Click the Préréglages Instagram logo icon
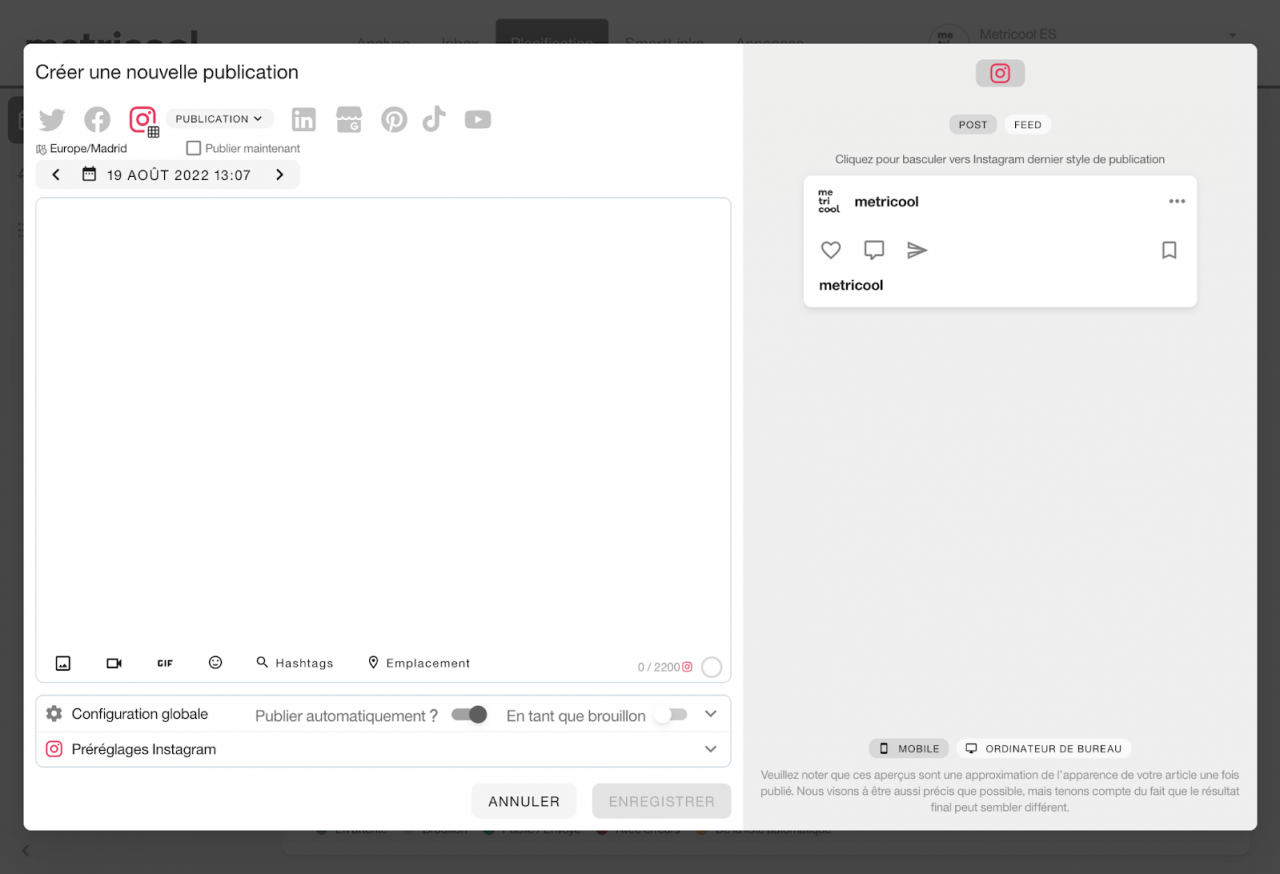This screenshot has height=874, width=1280. click(54, 749)
